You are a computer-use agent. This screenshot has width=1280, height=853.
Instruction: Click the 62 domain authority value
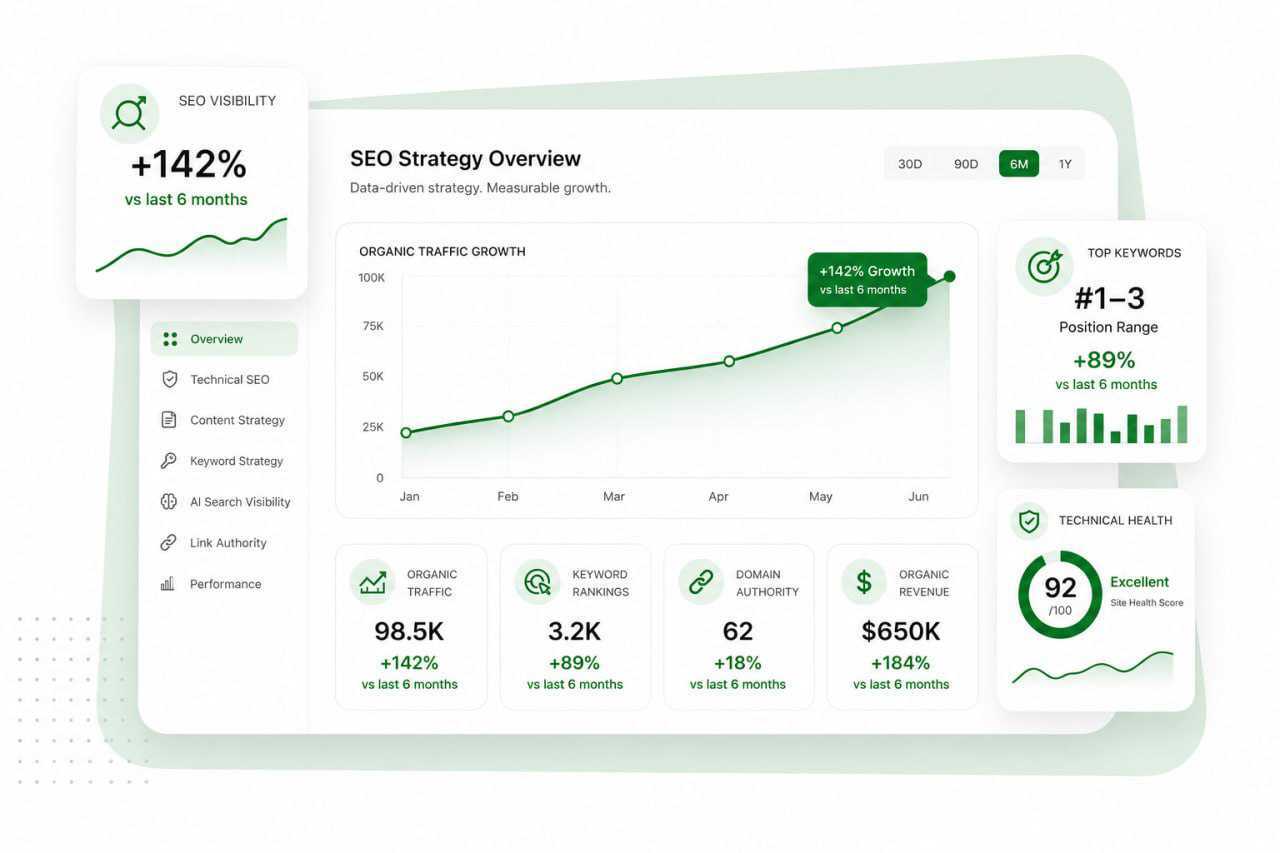(x=738, y=632)
